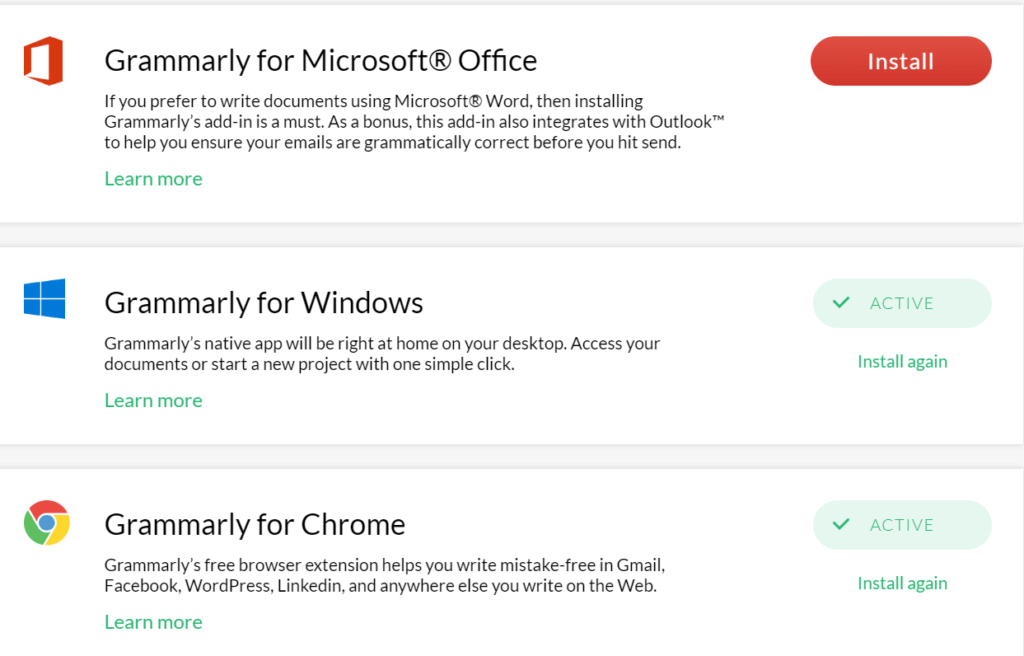Install Grammarly for Microsoft Office

[x=901, y=61]
